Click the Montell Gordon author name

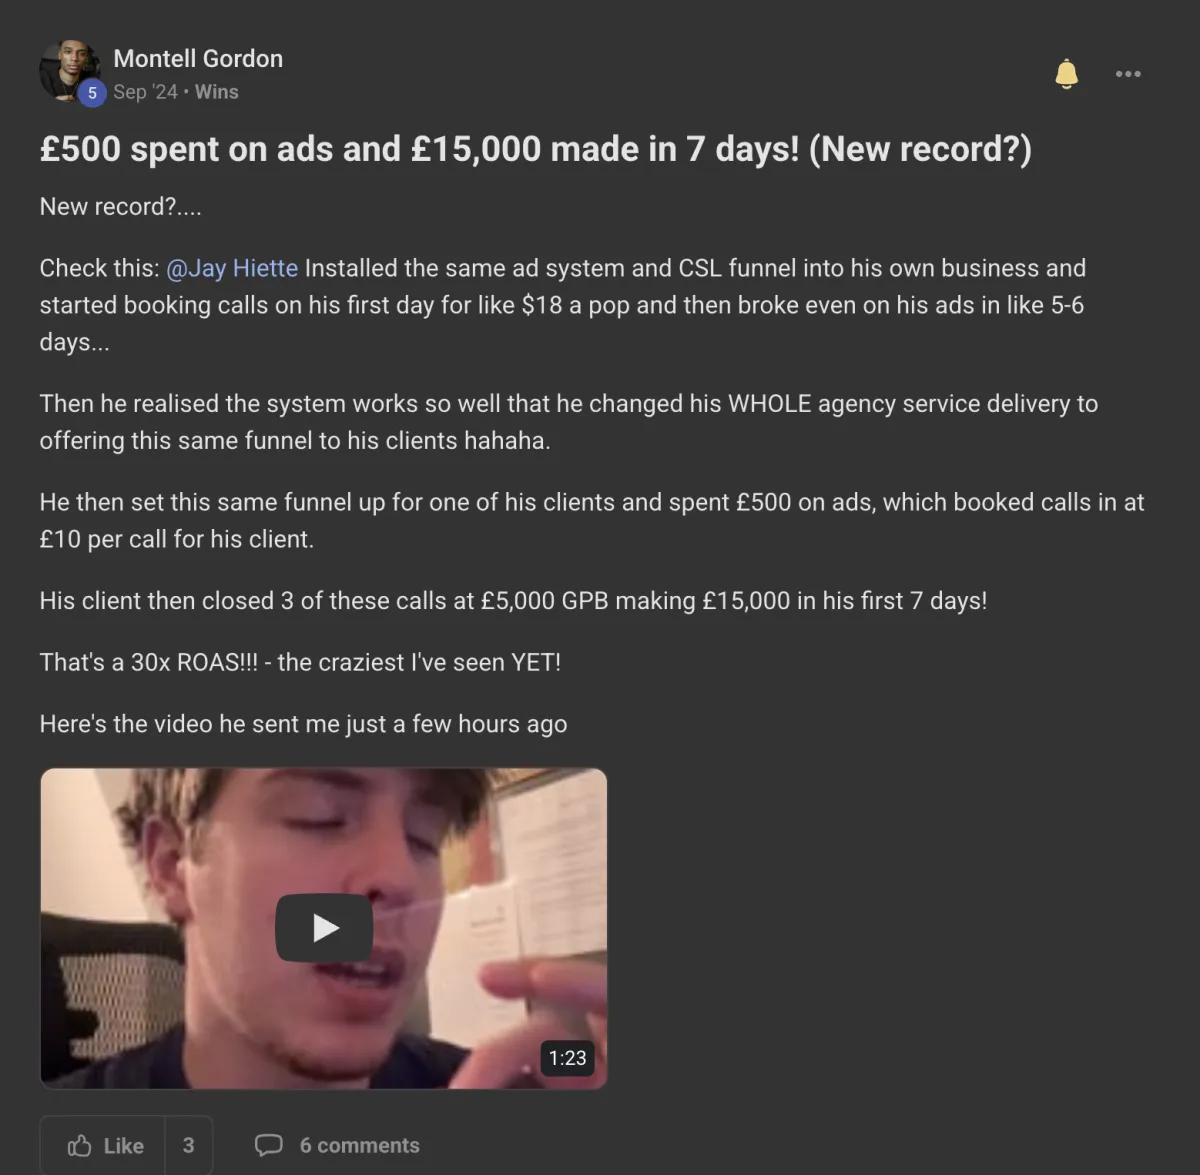coord(198,59)
